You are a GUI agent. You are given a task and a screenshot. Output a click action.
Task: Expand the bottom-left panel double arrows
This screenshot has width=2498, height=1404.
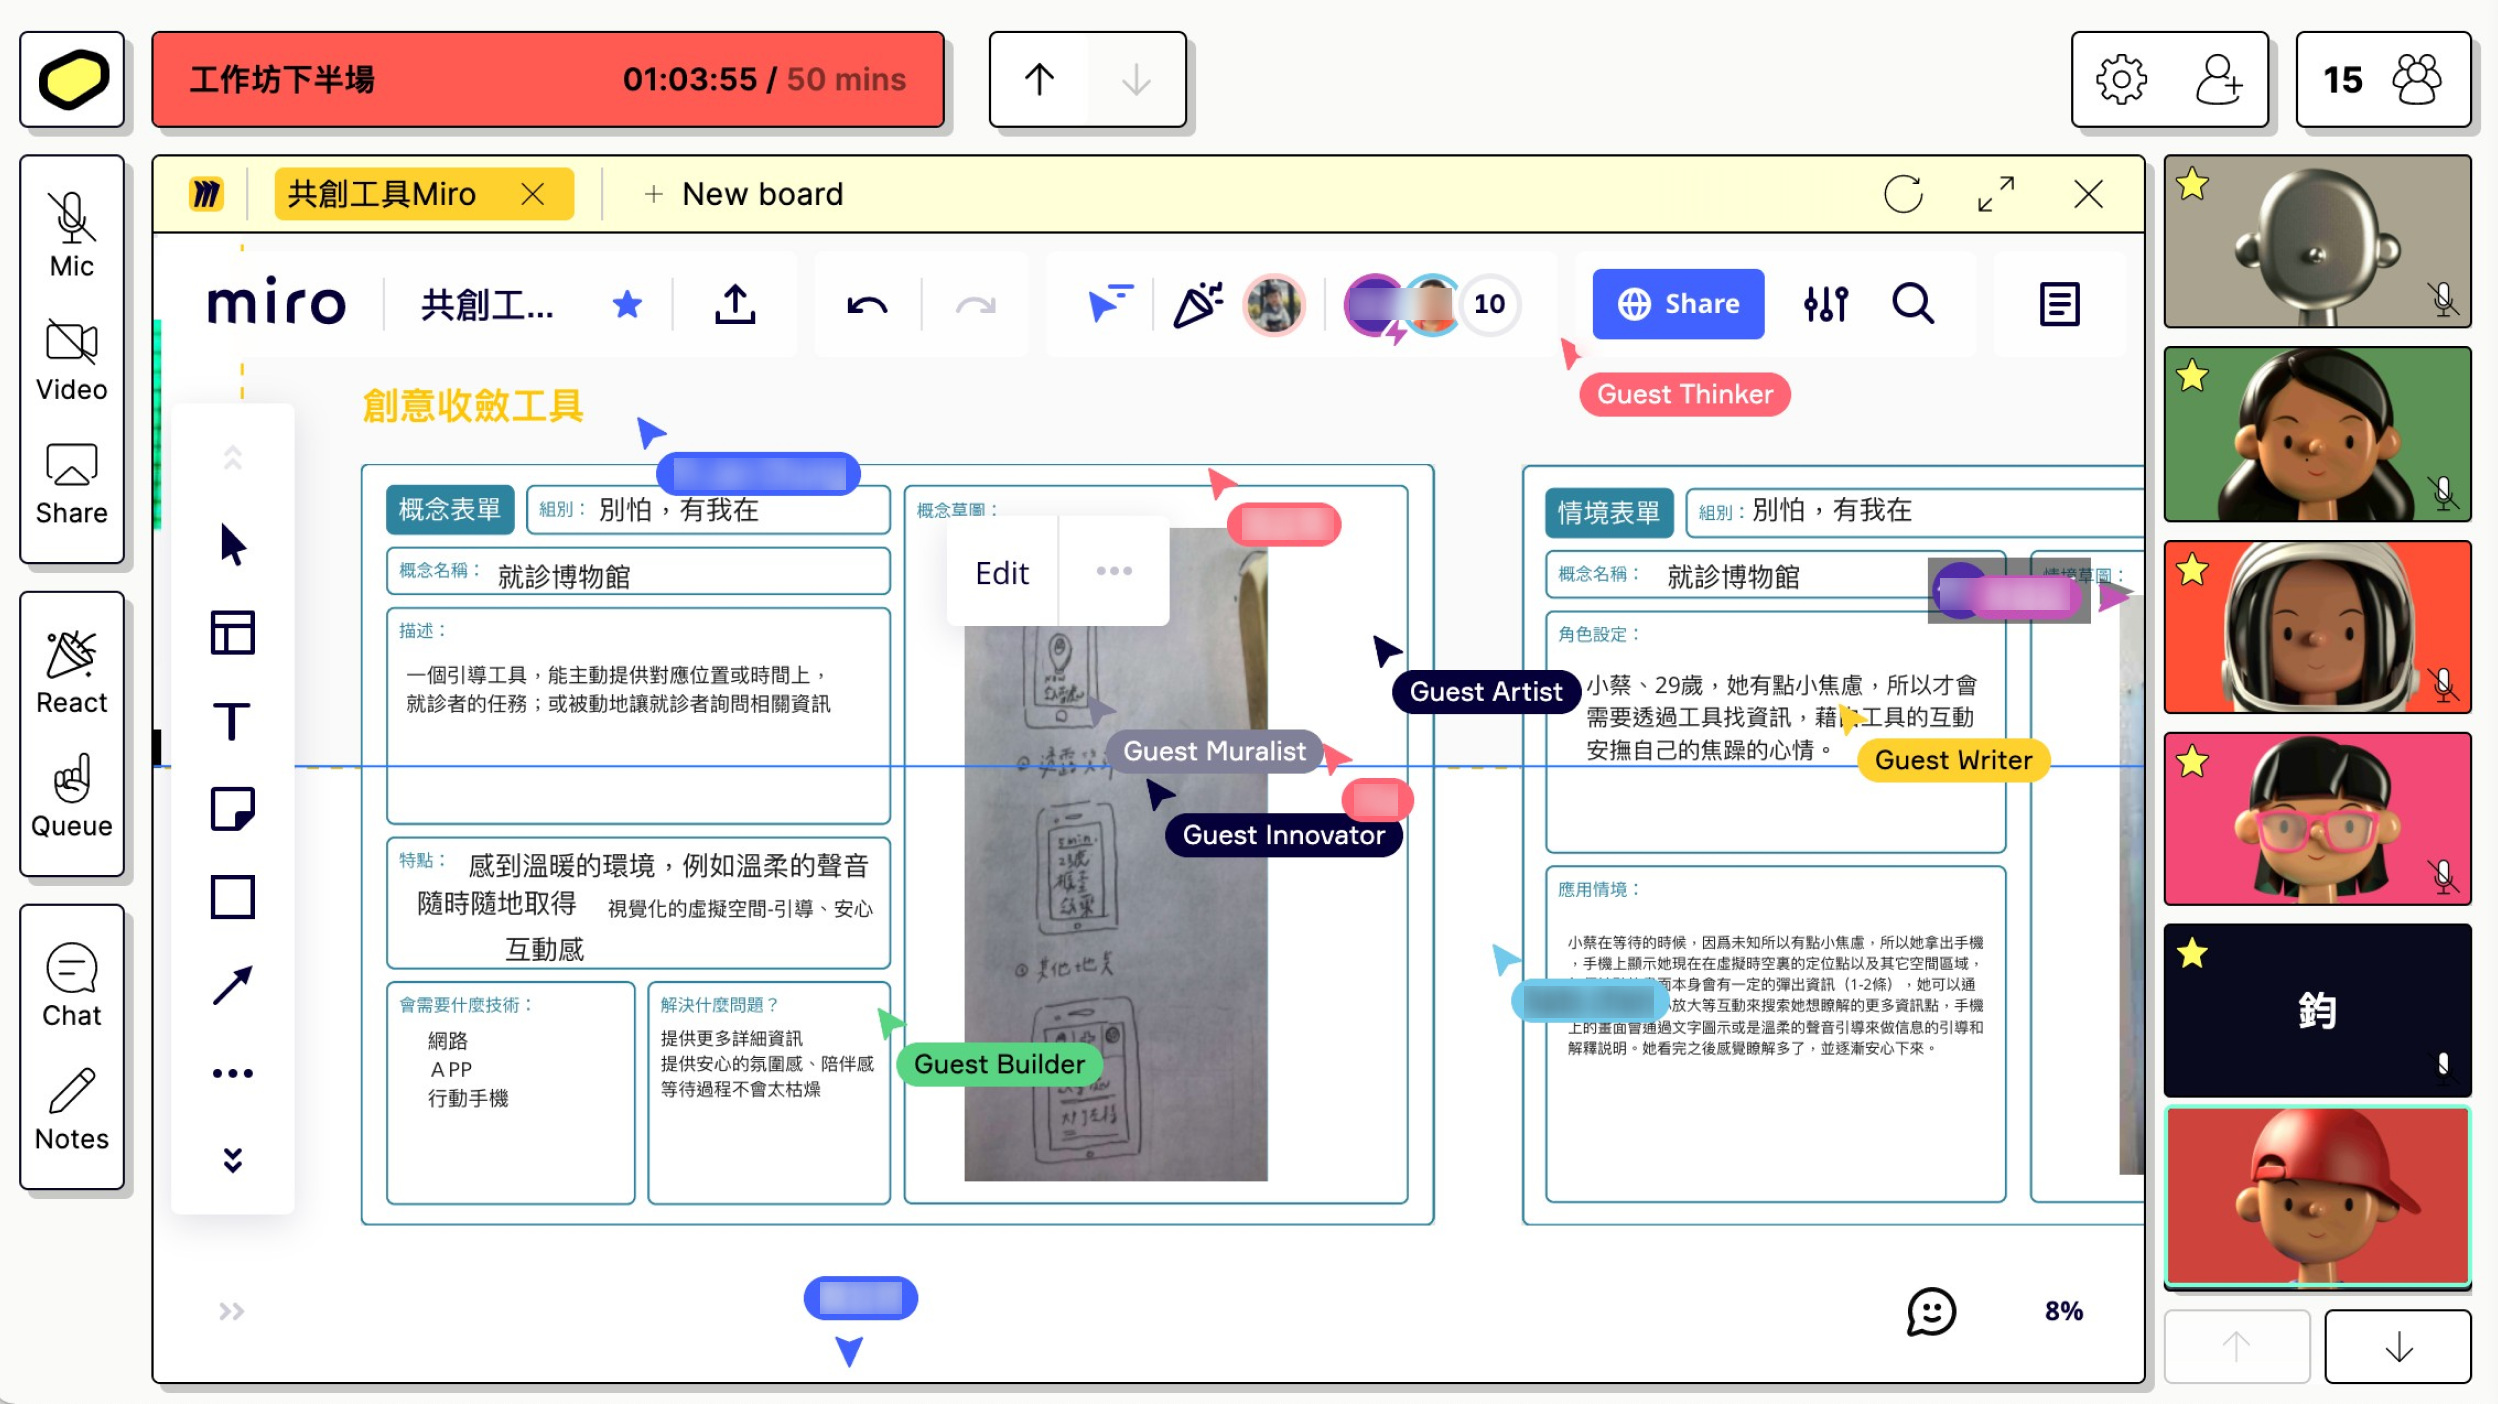pos(231,1311)
